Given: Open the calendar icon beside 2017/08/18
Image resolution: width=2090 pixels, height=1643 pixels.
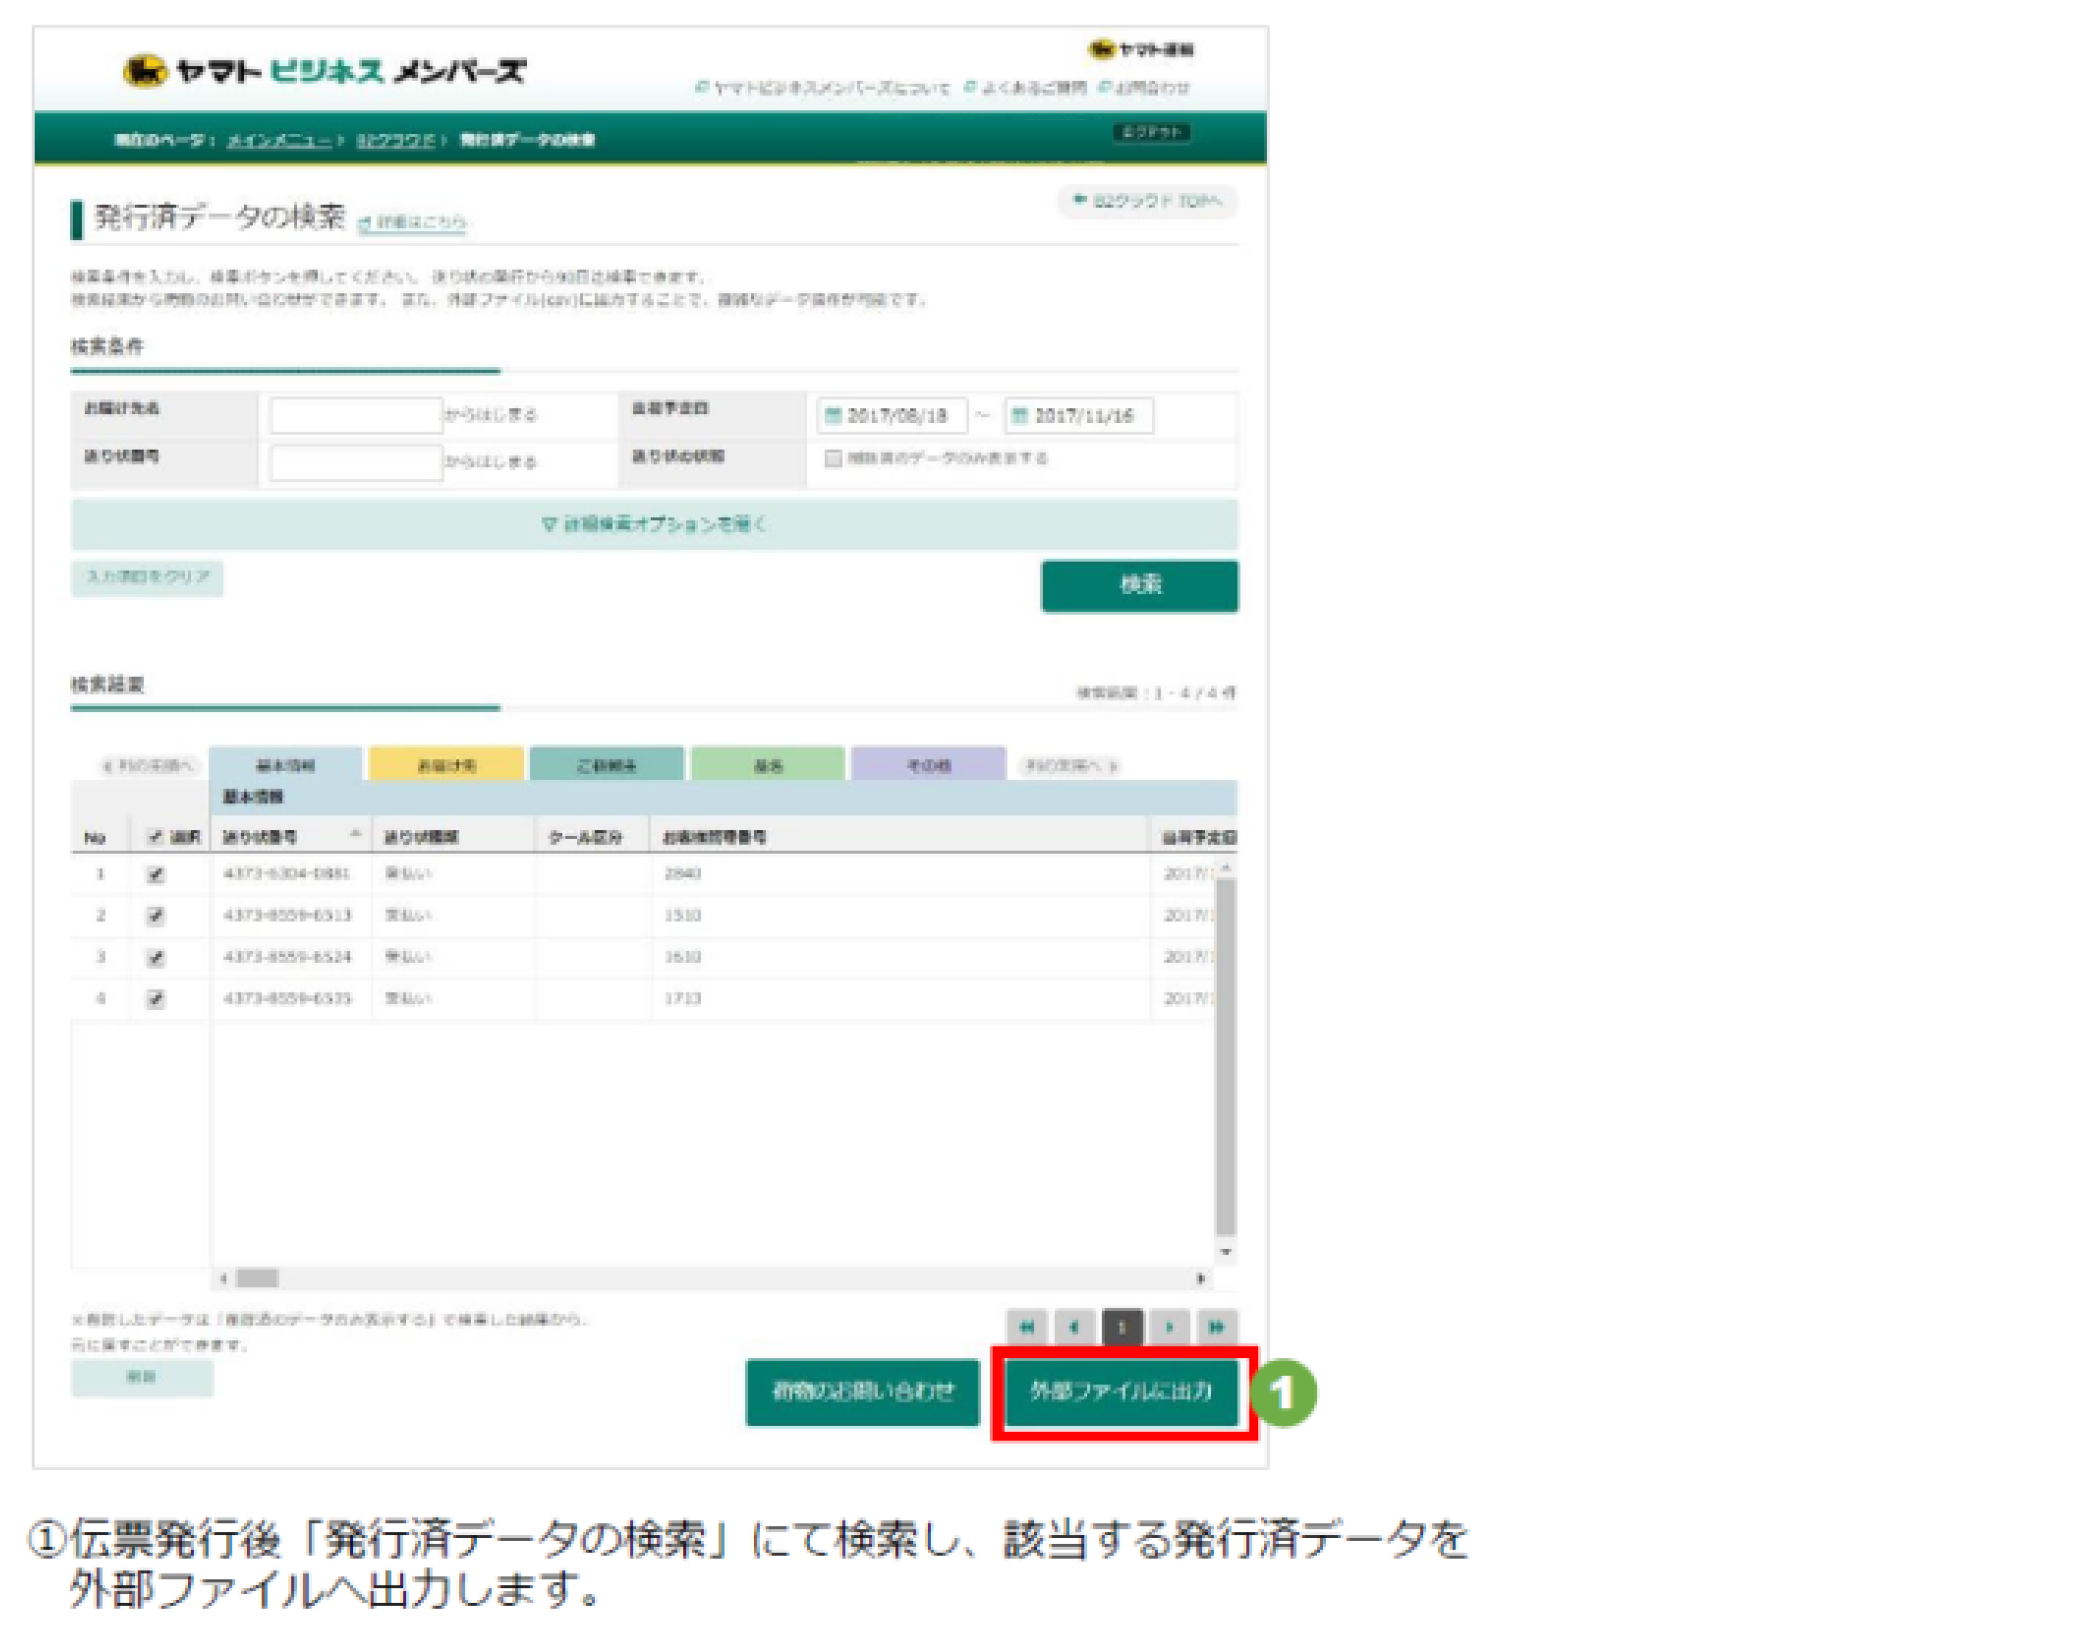Looking at the screenshot, I should (x=833, y=416).
